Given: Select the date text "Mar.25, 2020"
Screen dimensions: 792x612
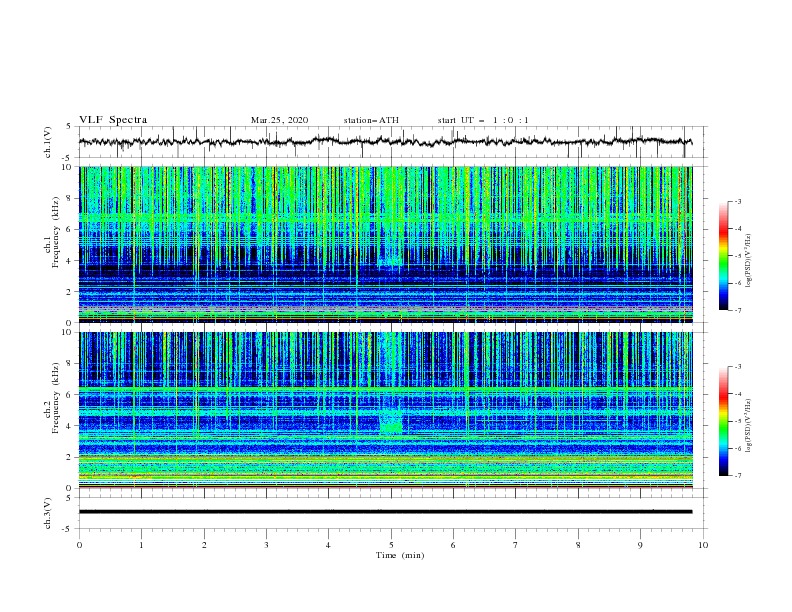Looking at the screenshot, I should point(279,120).
